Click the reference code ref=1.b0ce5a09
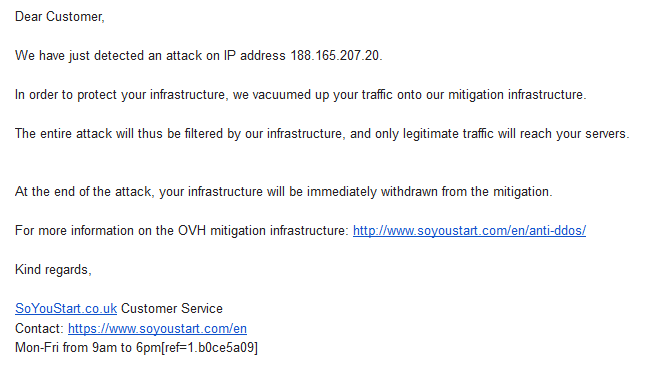This screenshot has height=368, width=645. (210, 347)
